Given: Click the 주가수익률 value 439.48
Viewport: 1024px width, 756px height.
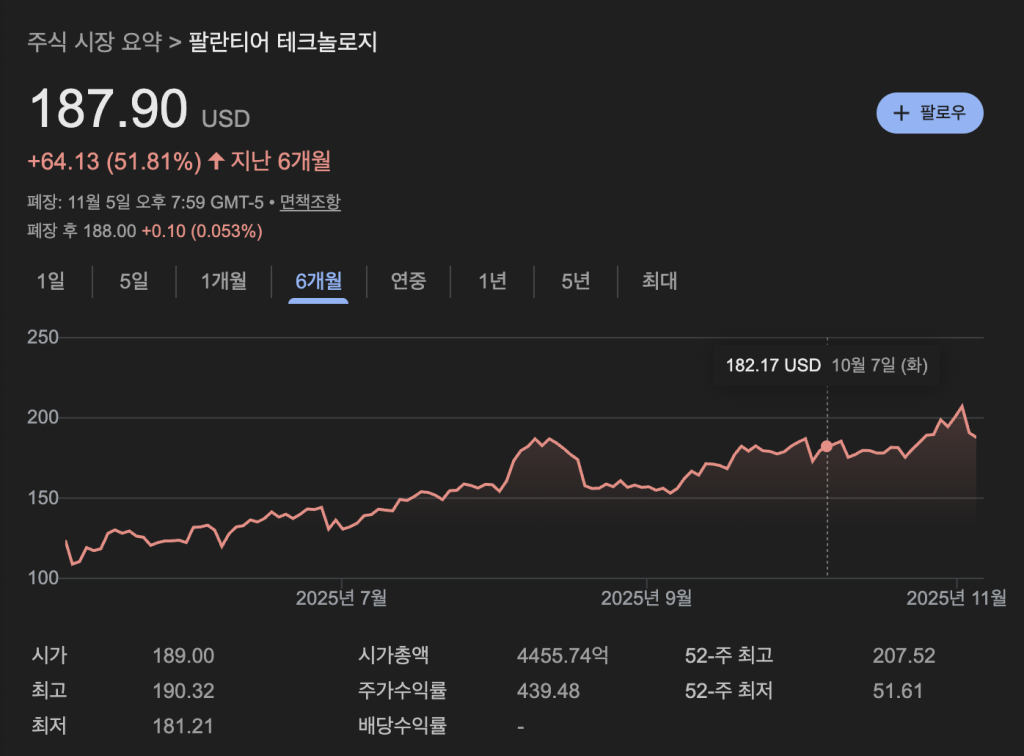Looking at the screenshot, I should 548,691.
